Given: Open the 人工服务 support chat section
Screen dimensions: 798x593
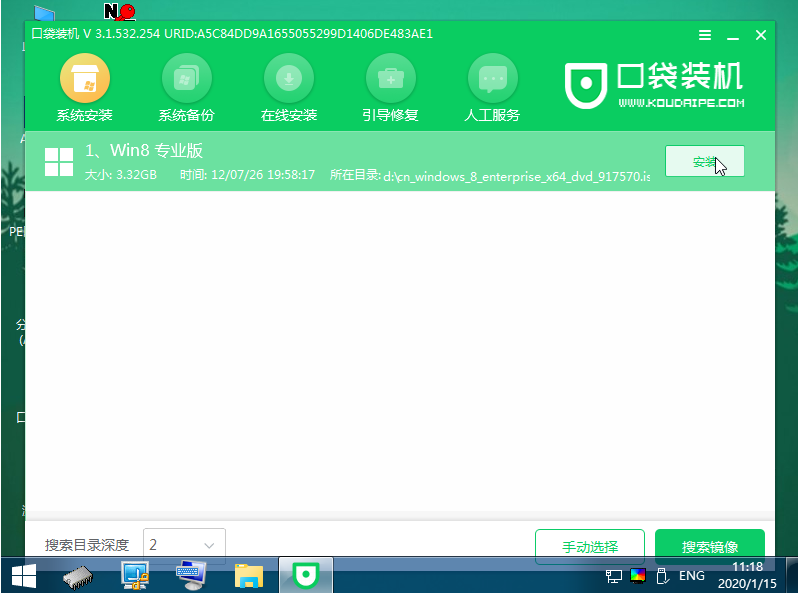Looking at the screenshot, I should [492, 88].
